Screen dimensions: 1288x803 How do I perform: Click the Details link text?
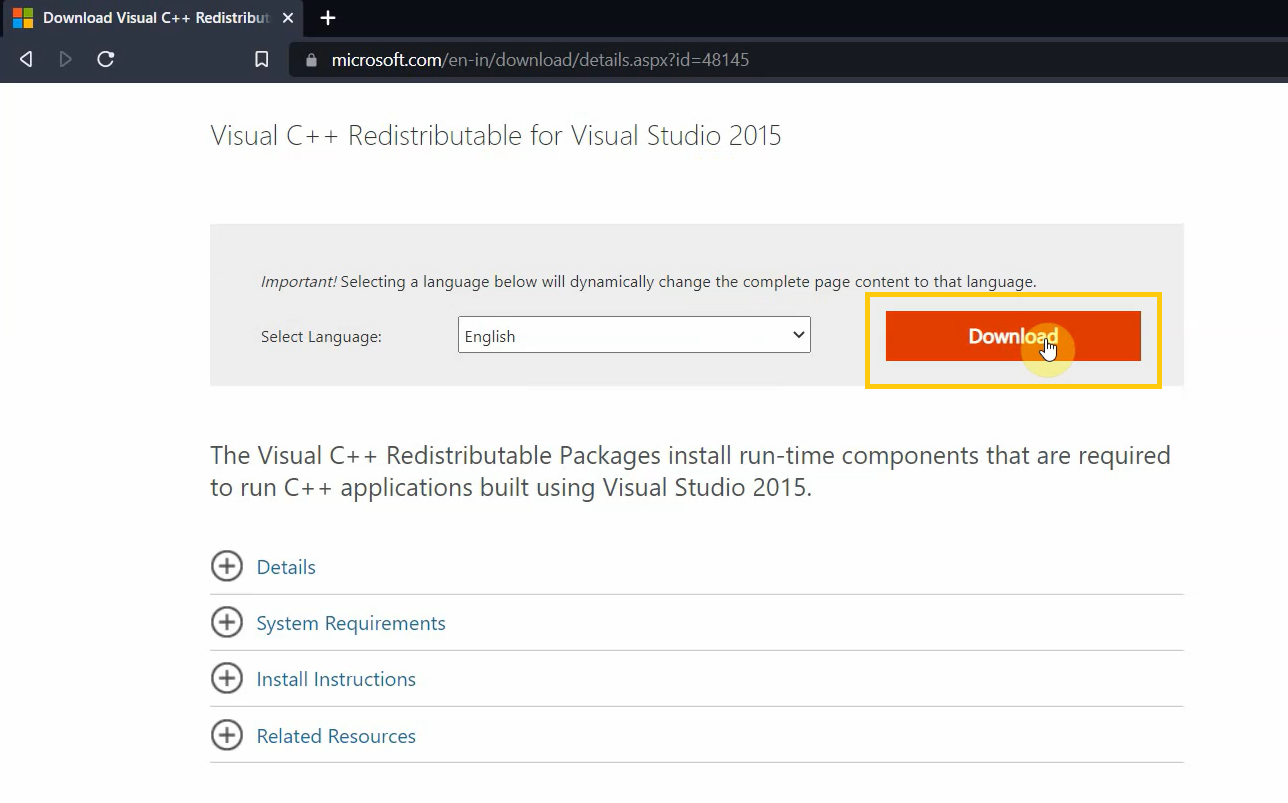point(286,567)
